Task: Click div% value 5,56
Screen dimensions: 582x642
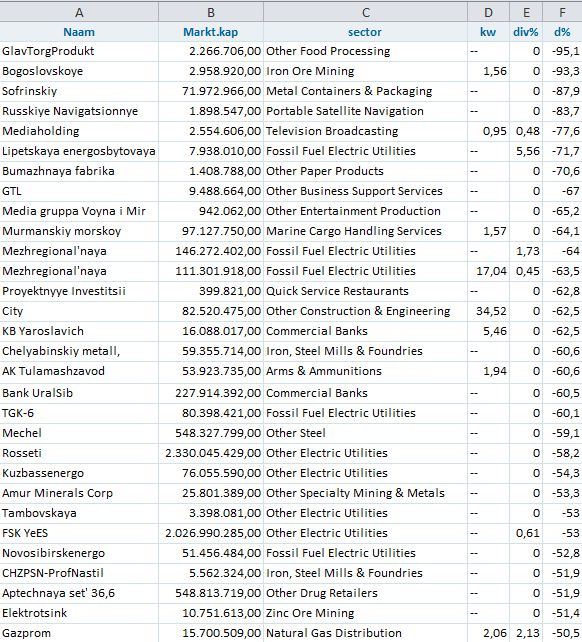Action: [526, 151]
